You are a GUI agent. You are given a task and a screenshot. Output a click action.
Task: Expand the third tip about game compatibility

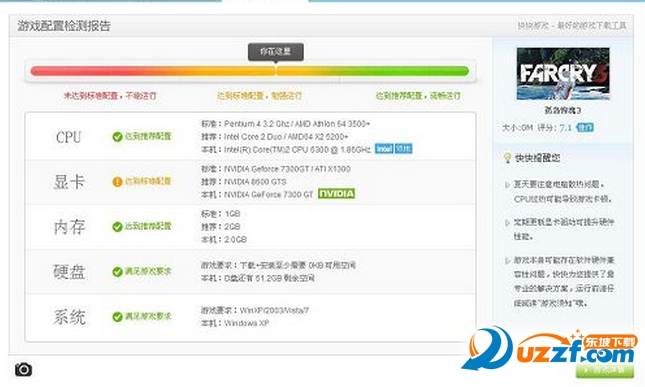pos(507,261)
